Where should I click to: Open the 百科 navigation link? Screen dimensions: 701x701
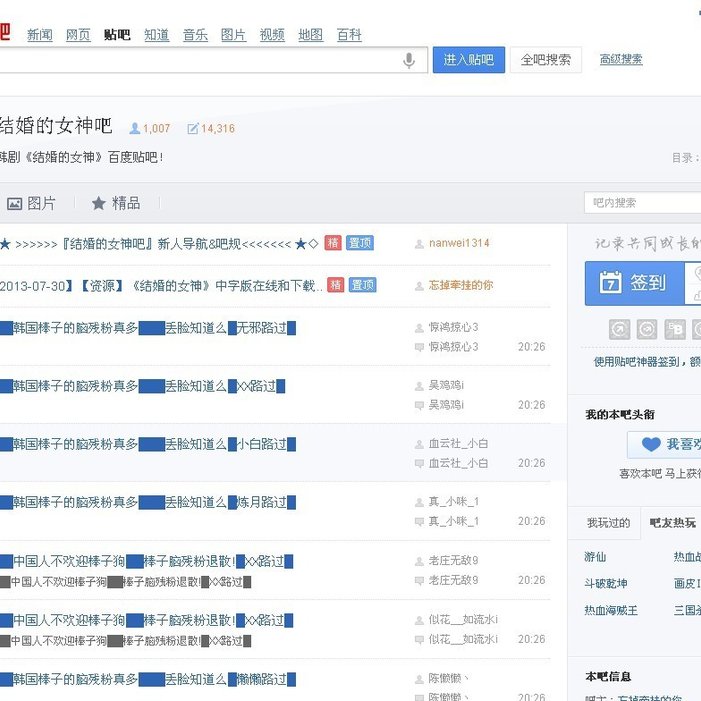point(349,34)
